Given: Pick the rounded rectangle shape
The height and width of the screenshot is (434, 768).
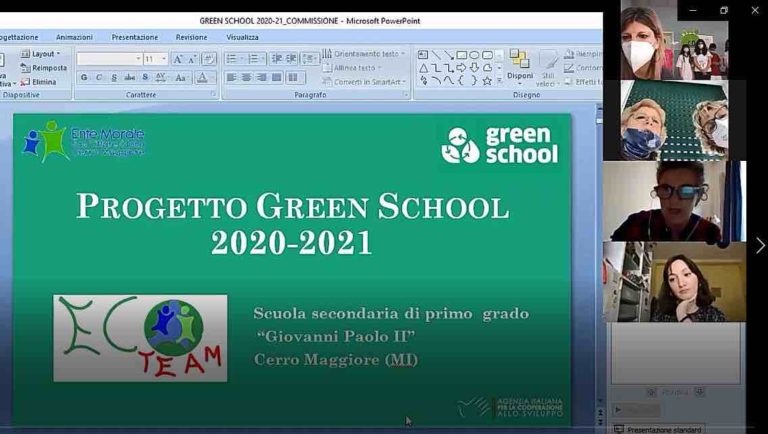Looking at the screenshot, I should 487,55.
